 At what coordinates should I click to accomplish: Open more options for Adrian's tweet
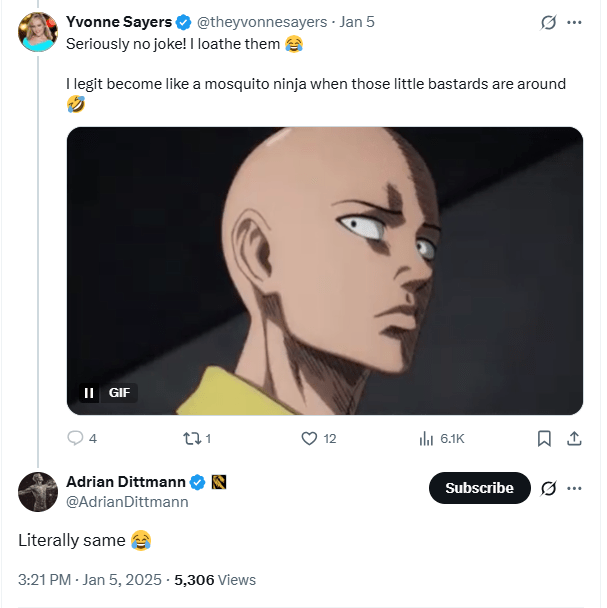click(x=574, y=488)
